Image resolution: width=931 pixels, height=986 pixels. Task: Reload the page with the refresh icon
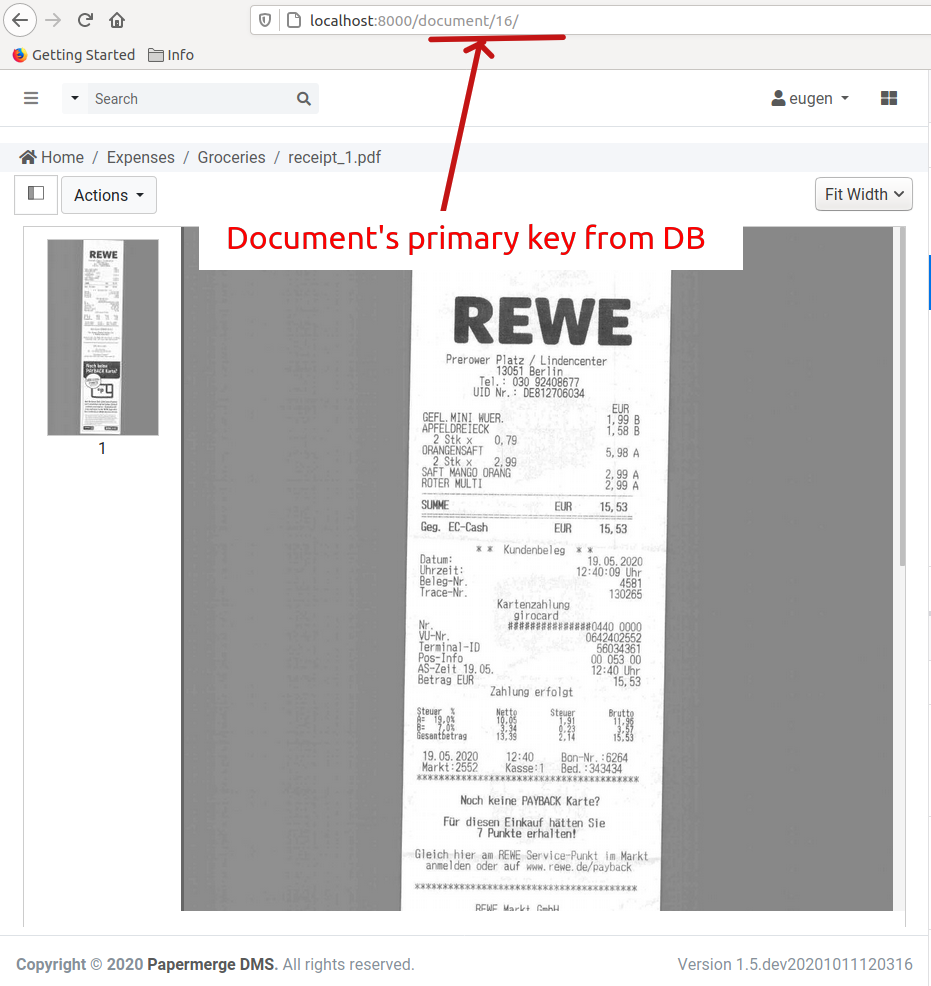tap(85, 20)
